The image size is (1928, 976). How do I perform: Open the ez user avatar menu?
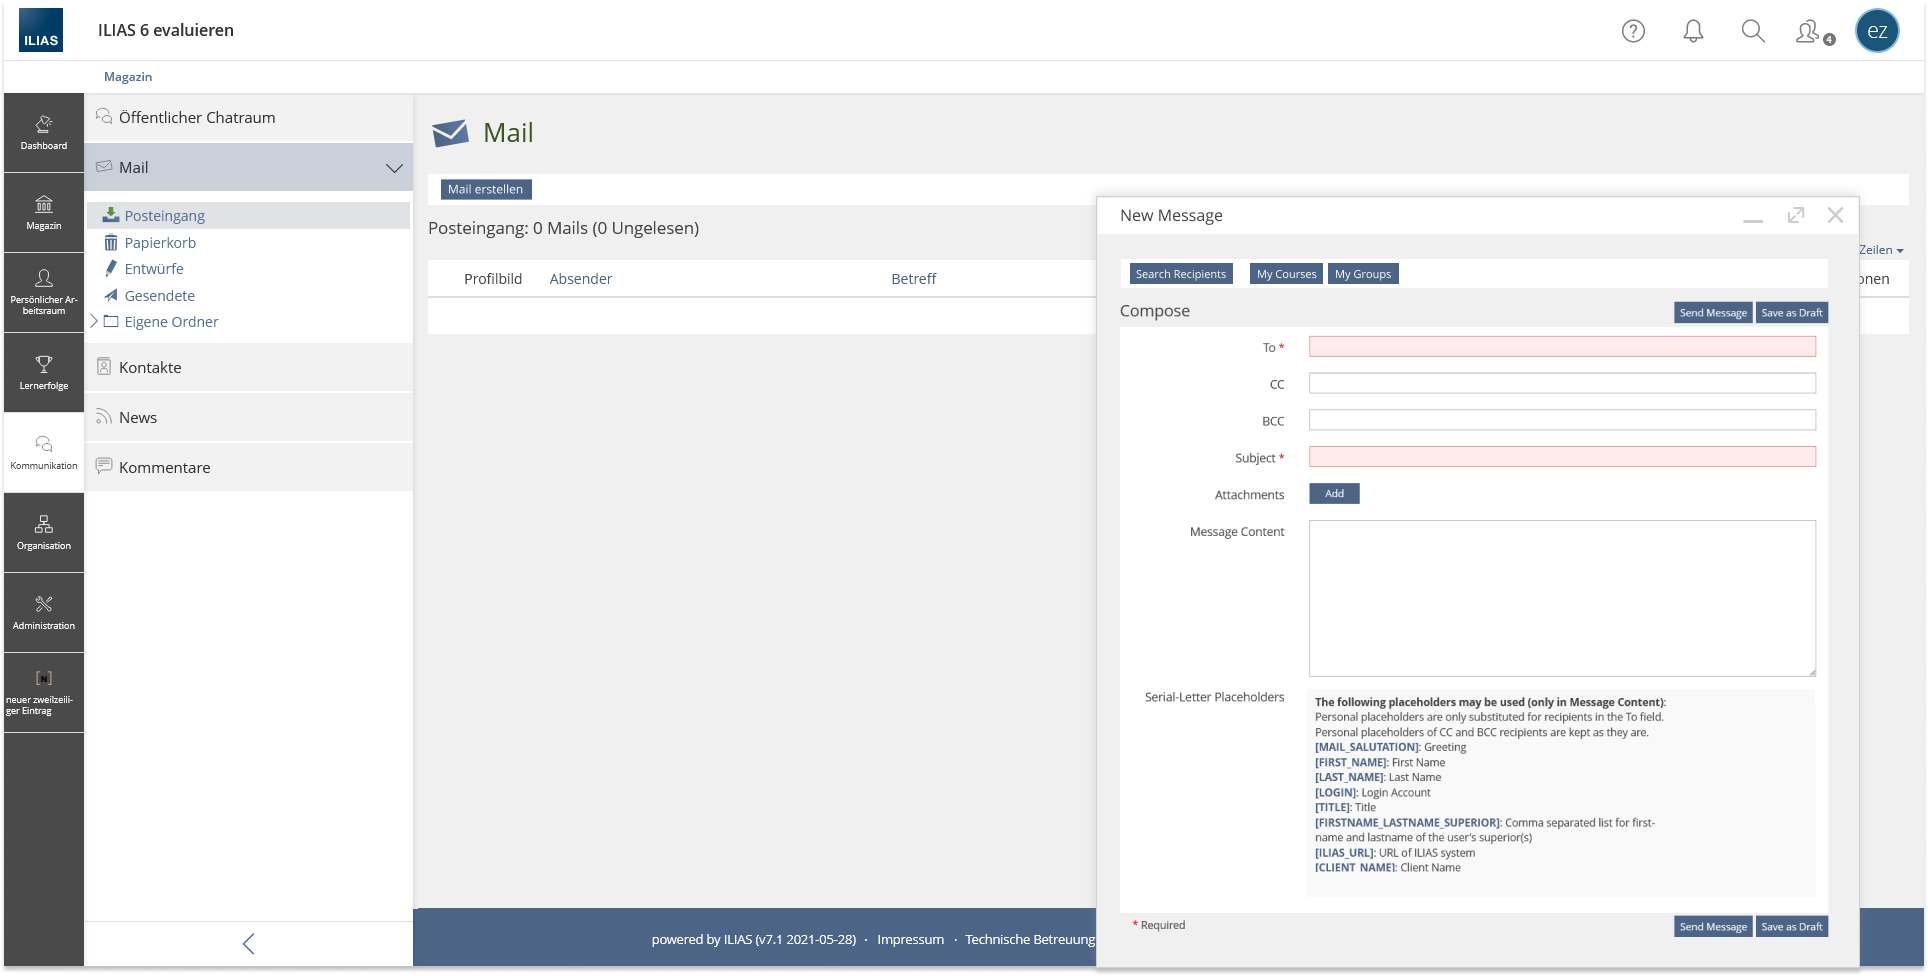[x=1877, y=31]
